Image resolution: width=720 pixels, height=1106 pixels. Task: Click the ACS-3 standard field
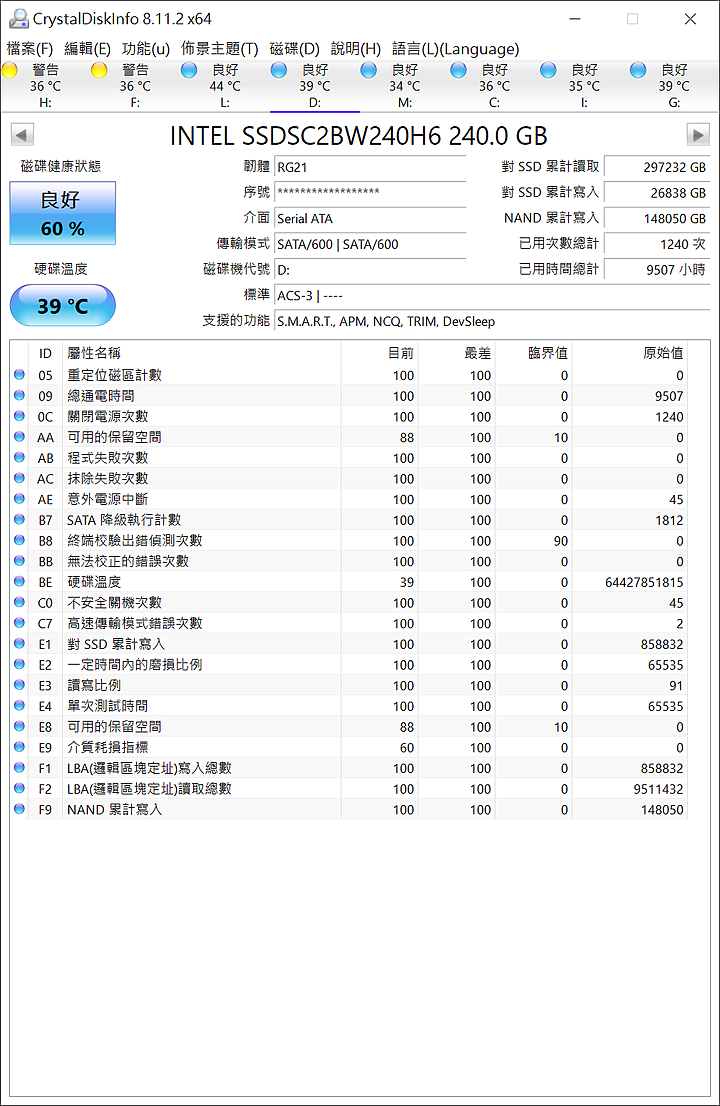(492, 296)
